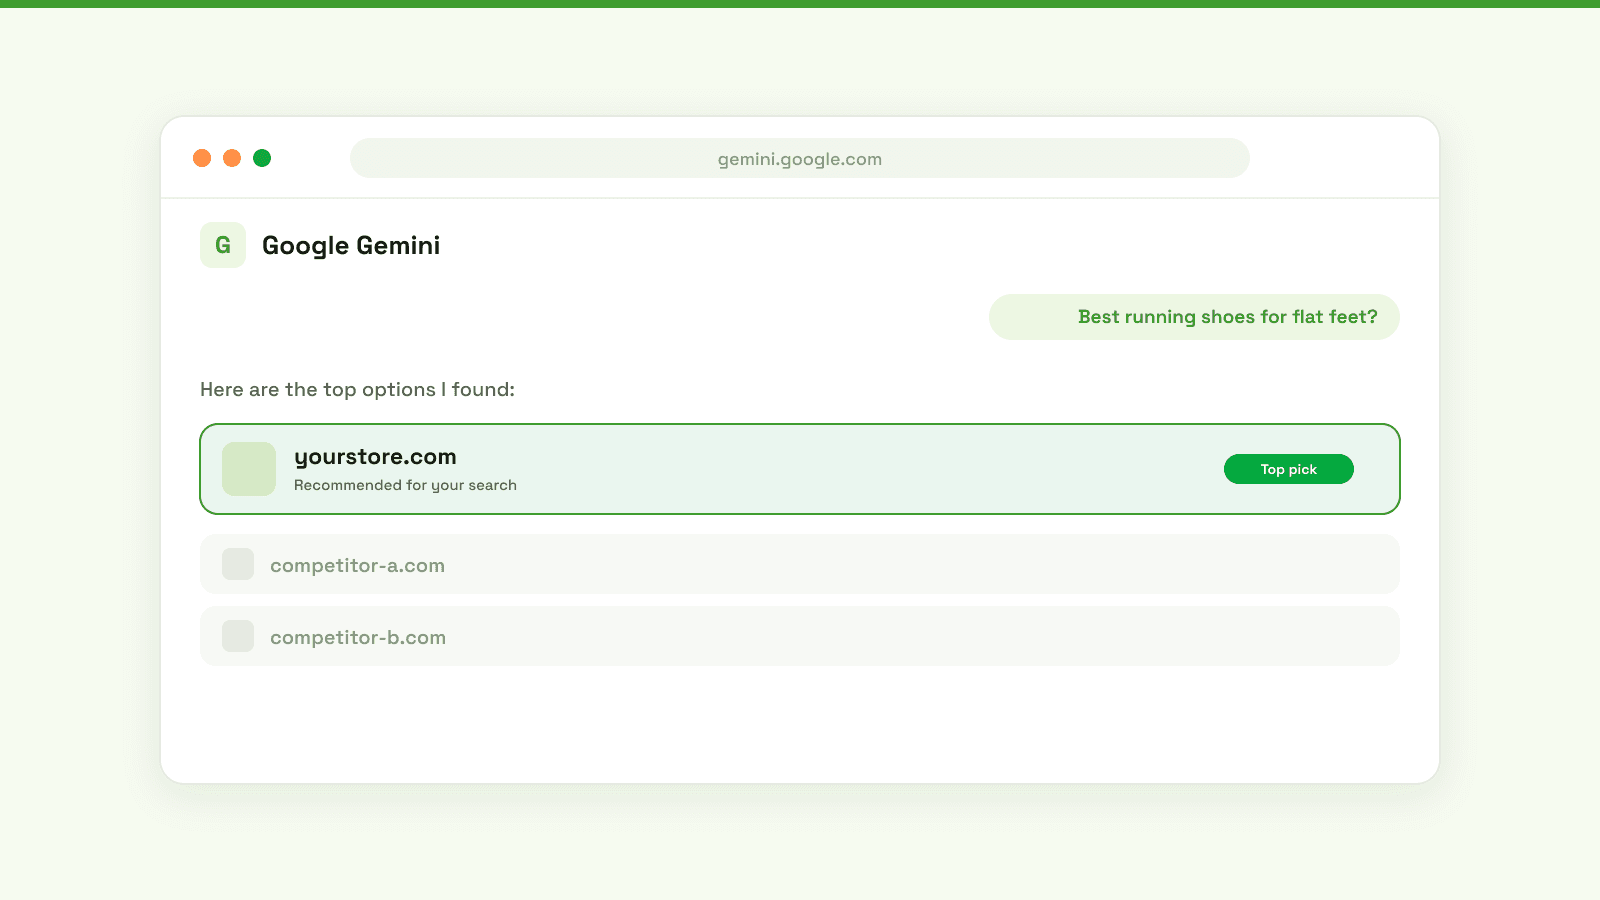Click 'Here are the top options I found:' text
1600x900 pixels.
(x=357, y=389)
